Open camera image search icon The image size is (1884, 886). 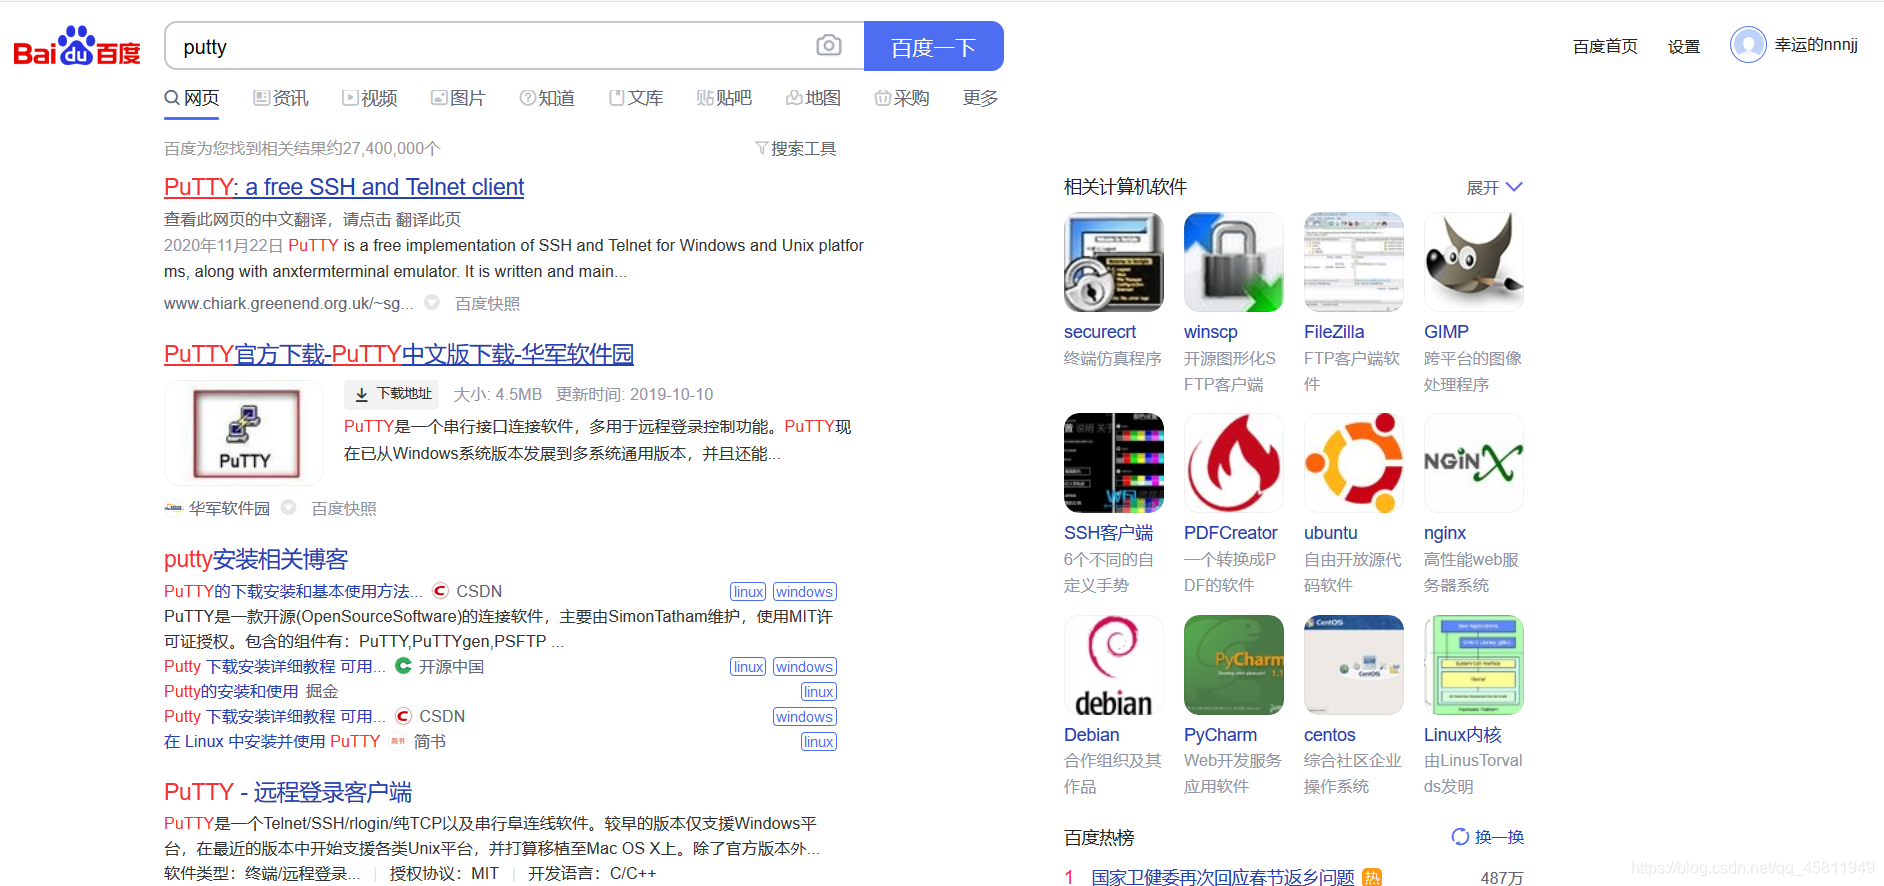tap(828, 46)
